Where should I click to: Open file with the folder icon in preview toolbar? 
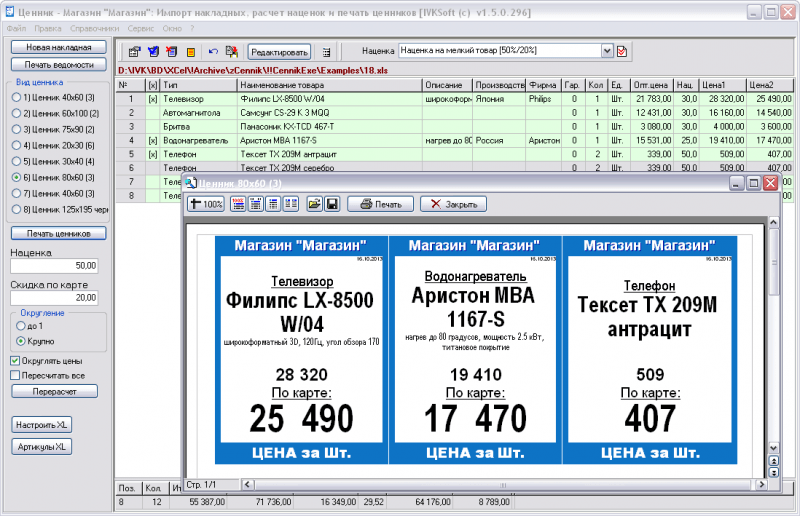(314, 204)
